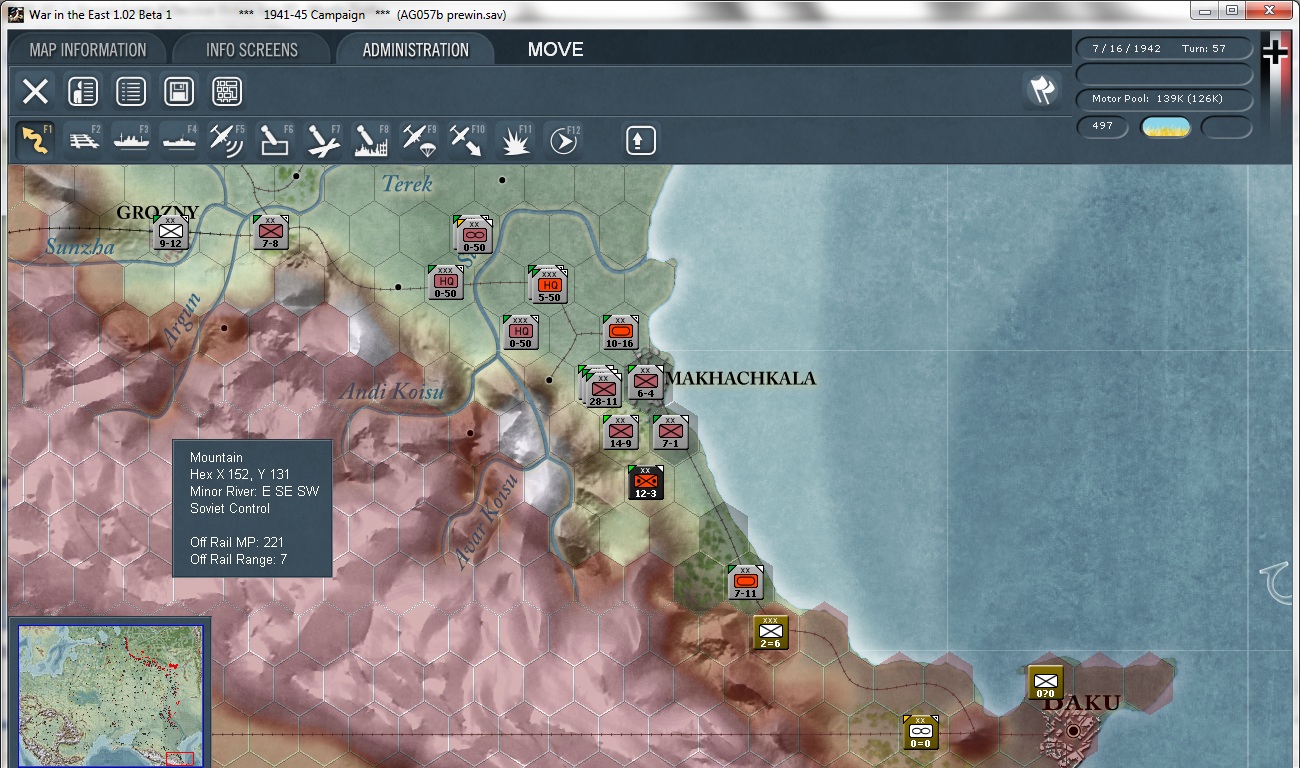Screen dimensions: 1300x768
Task: Select the yellow 2=6 corps counter
Action: (x=770, y=632)
